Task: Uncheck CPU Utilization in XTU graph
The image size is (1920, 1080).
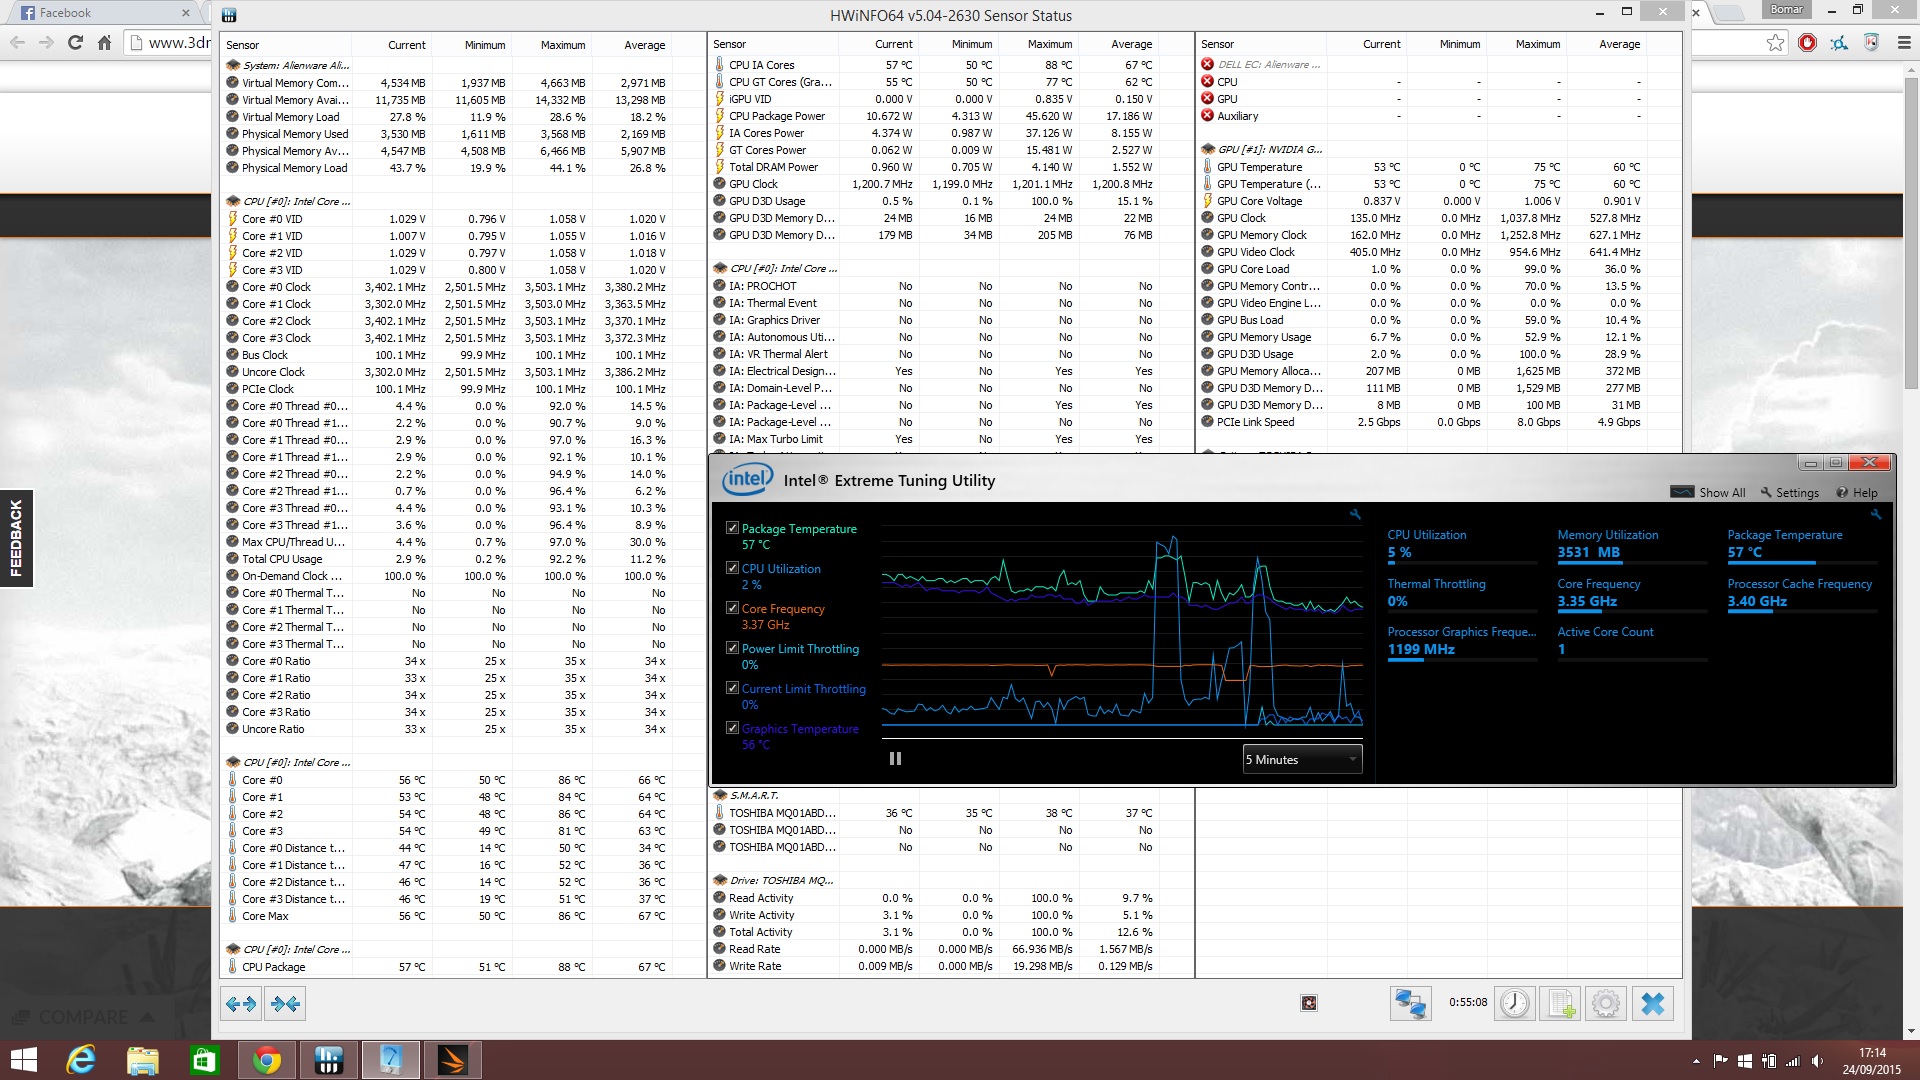Action: tap(732, 568)
